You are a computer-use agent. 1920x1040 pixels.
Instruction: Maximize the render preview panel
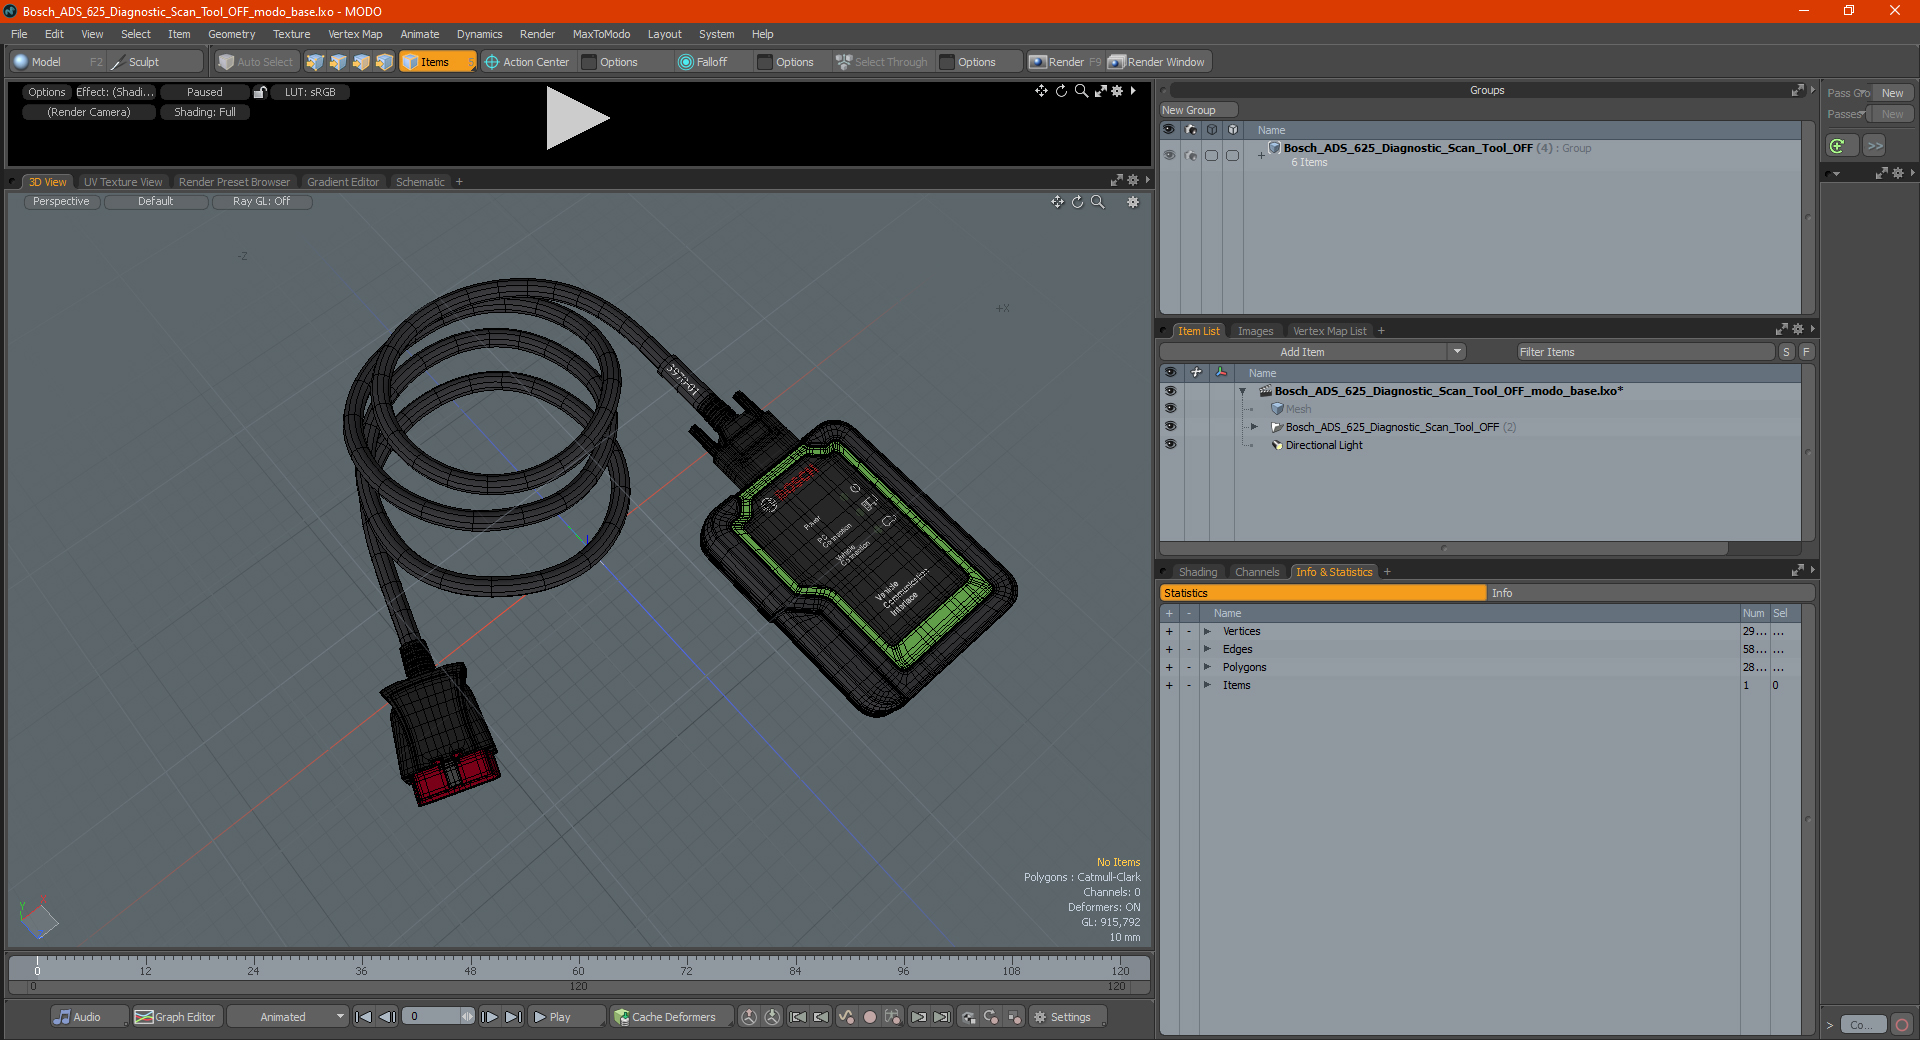1100,91
